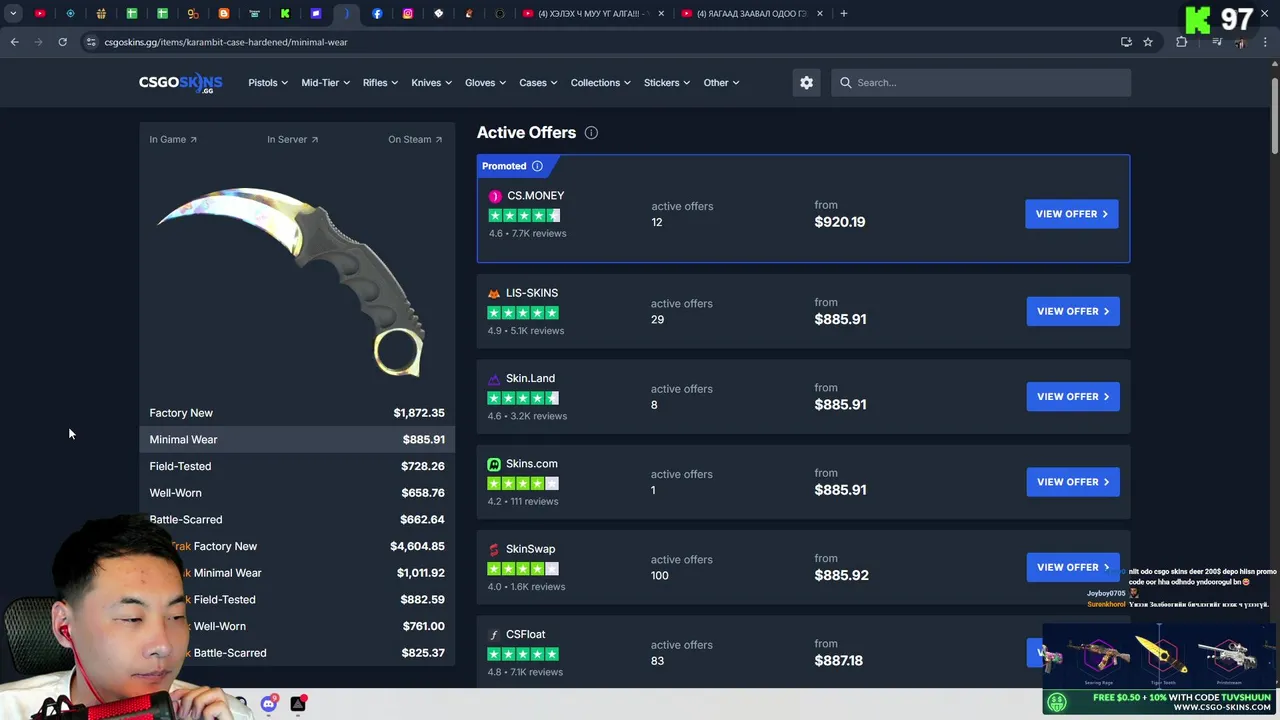Image resolution: width=1280 pixels, height=720 pixels.
Task: Expand the Pistols dropdown menu
Action: click(x=268, y=83)
